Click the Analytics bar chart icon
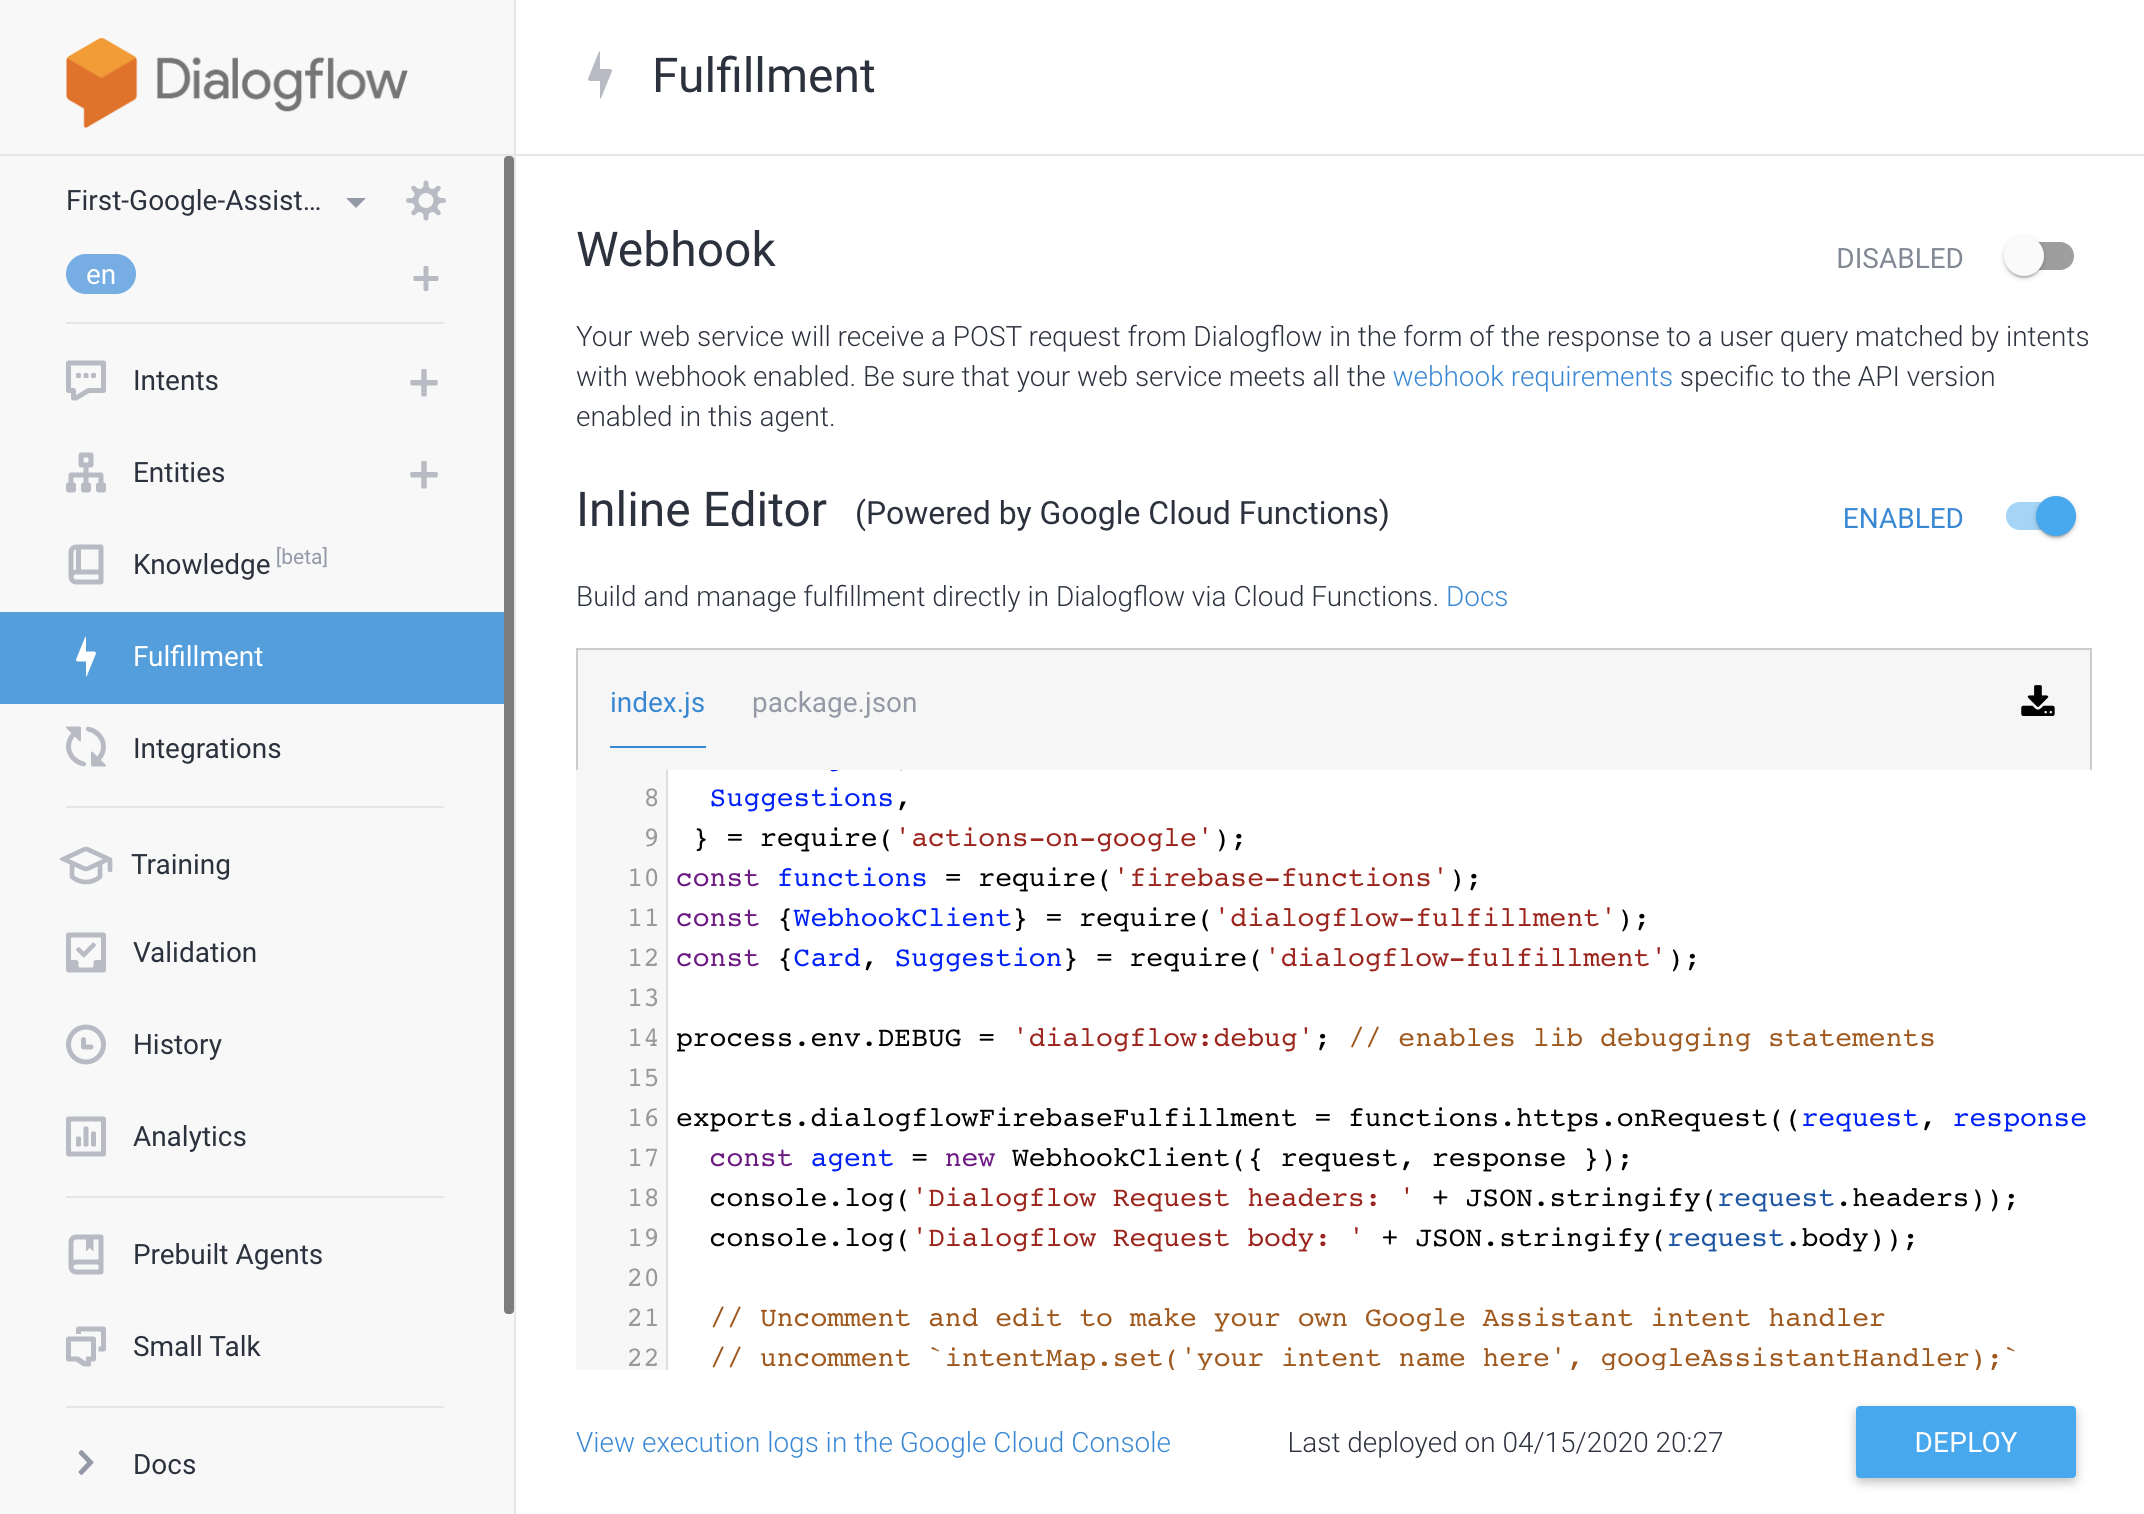Image resolution: width=2144 pixels, height=1514 pixels. 86,1136
